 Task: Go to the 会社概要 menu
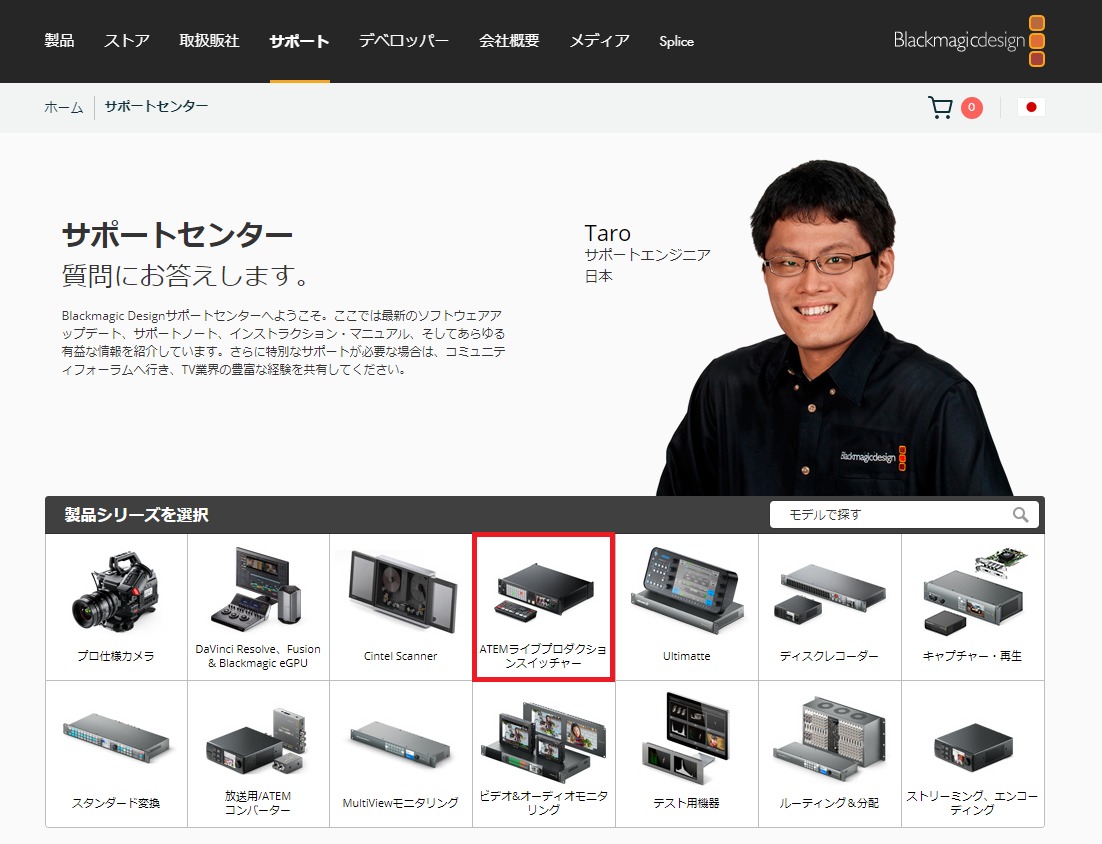pyautogui.click(x=510, y=41)
